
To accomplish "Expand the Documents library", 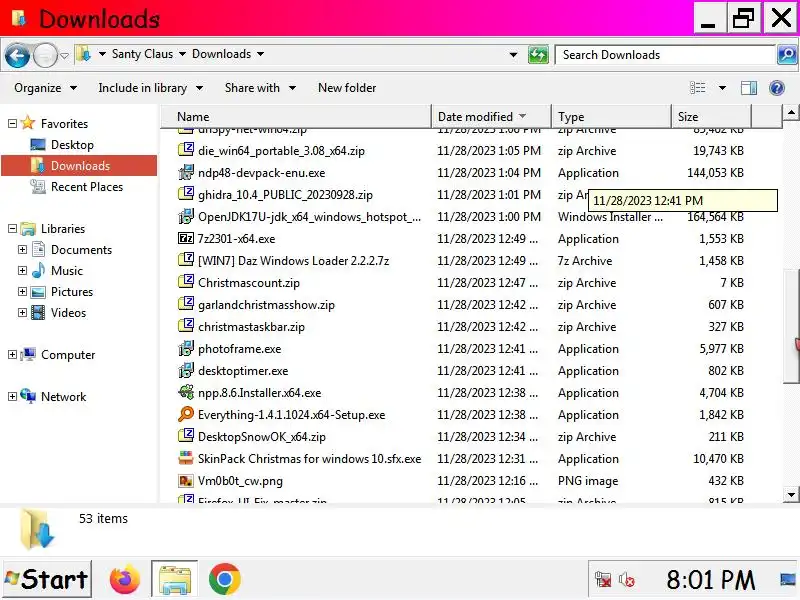I will tap(22, 249).
